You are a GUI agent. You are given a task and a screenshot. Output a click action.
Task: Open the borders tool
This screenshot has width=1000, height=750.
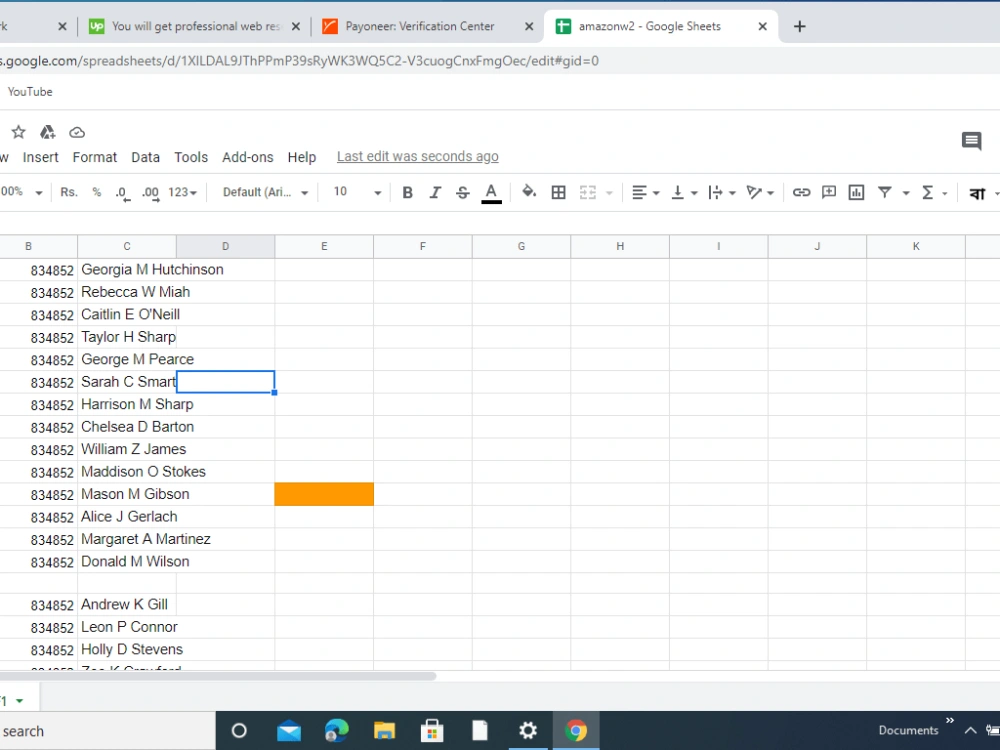(x=559, y=192)
